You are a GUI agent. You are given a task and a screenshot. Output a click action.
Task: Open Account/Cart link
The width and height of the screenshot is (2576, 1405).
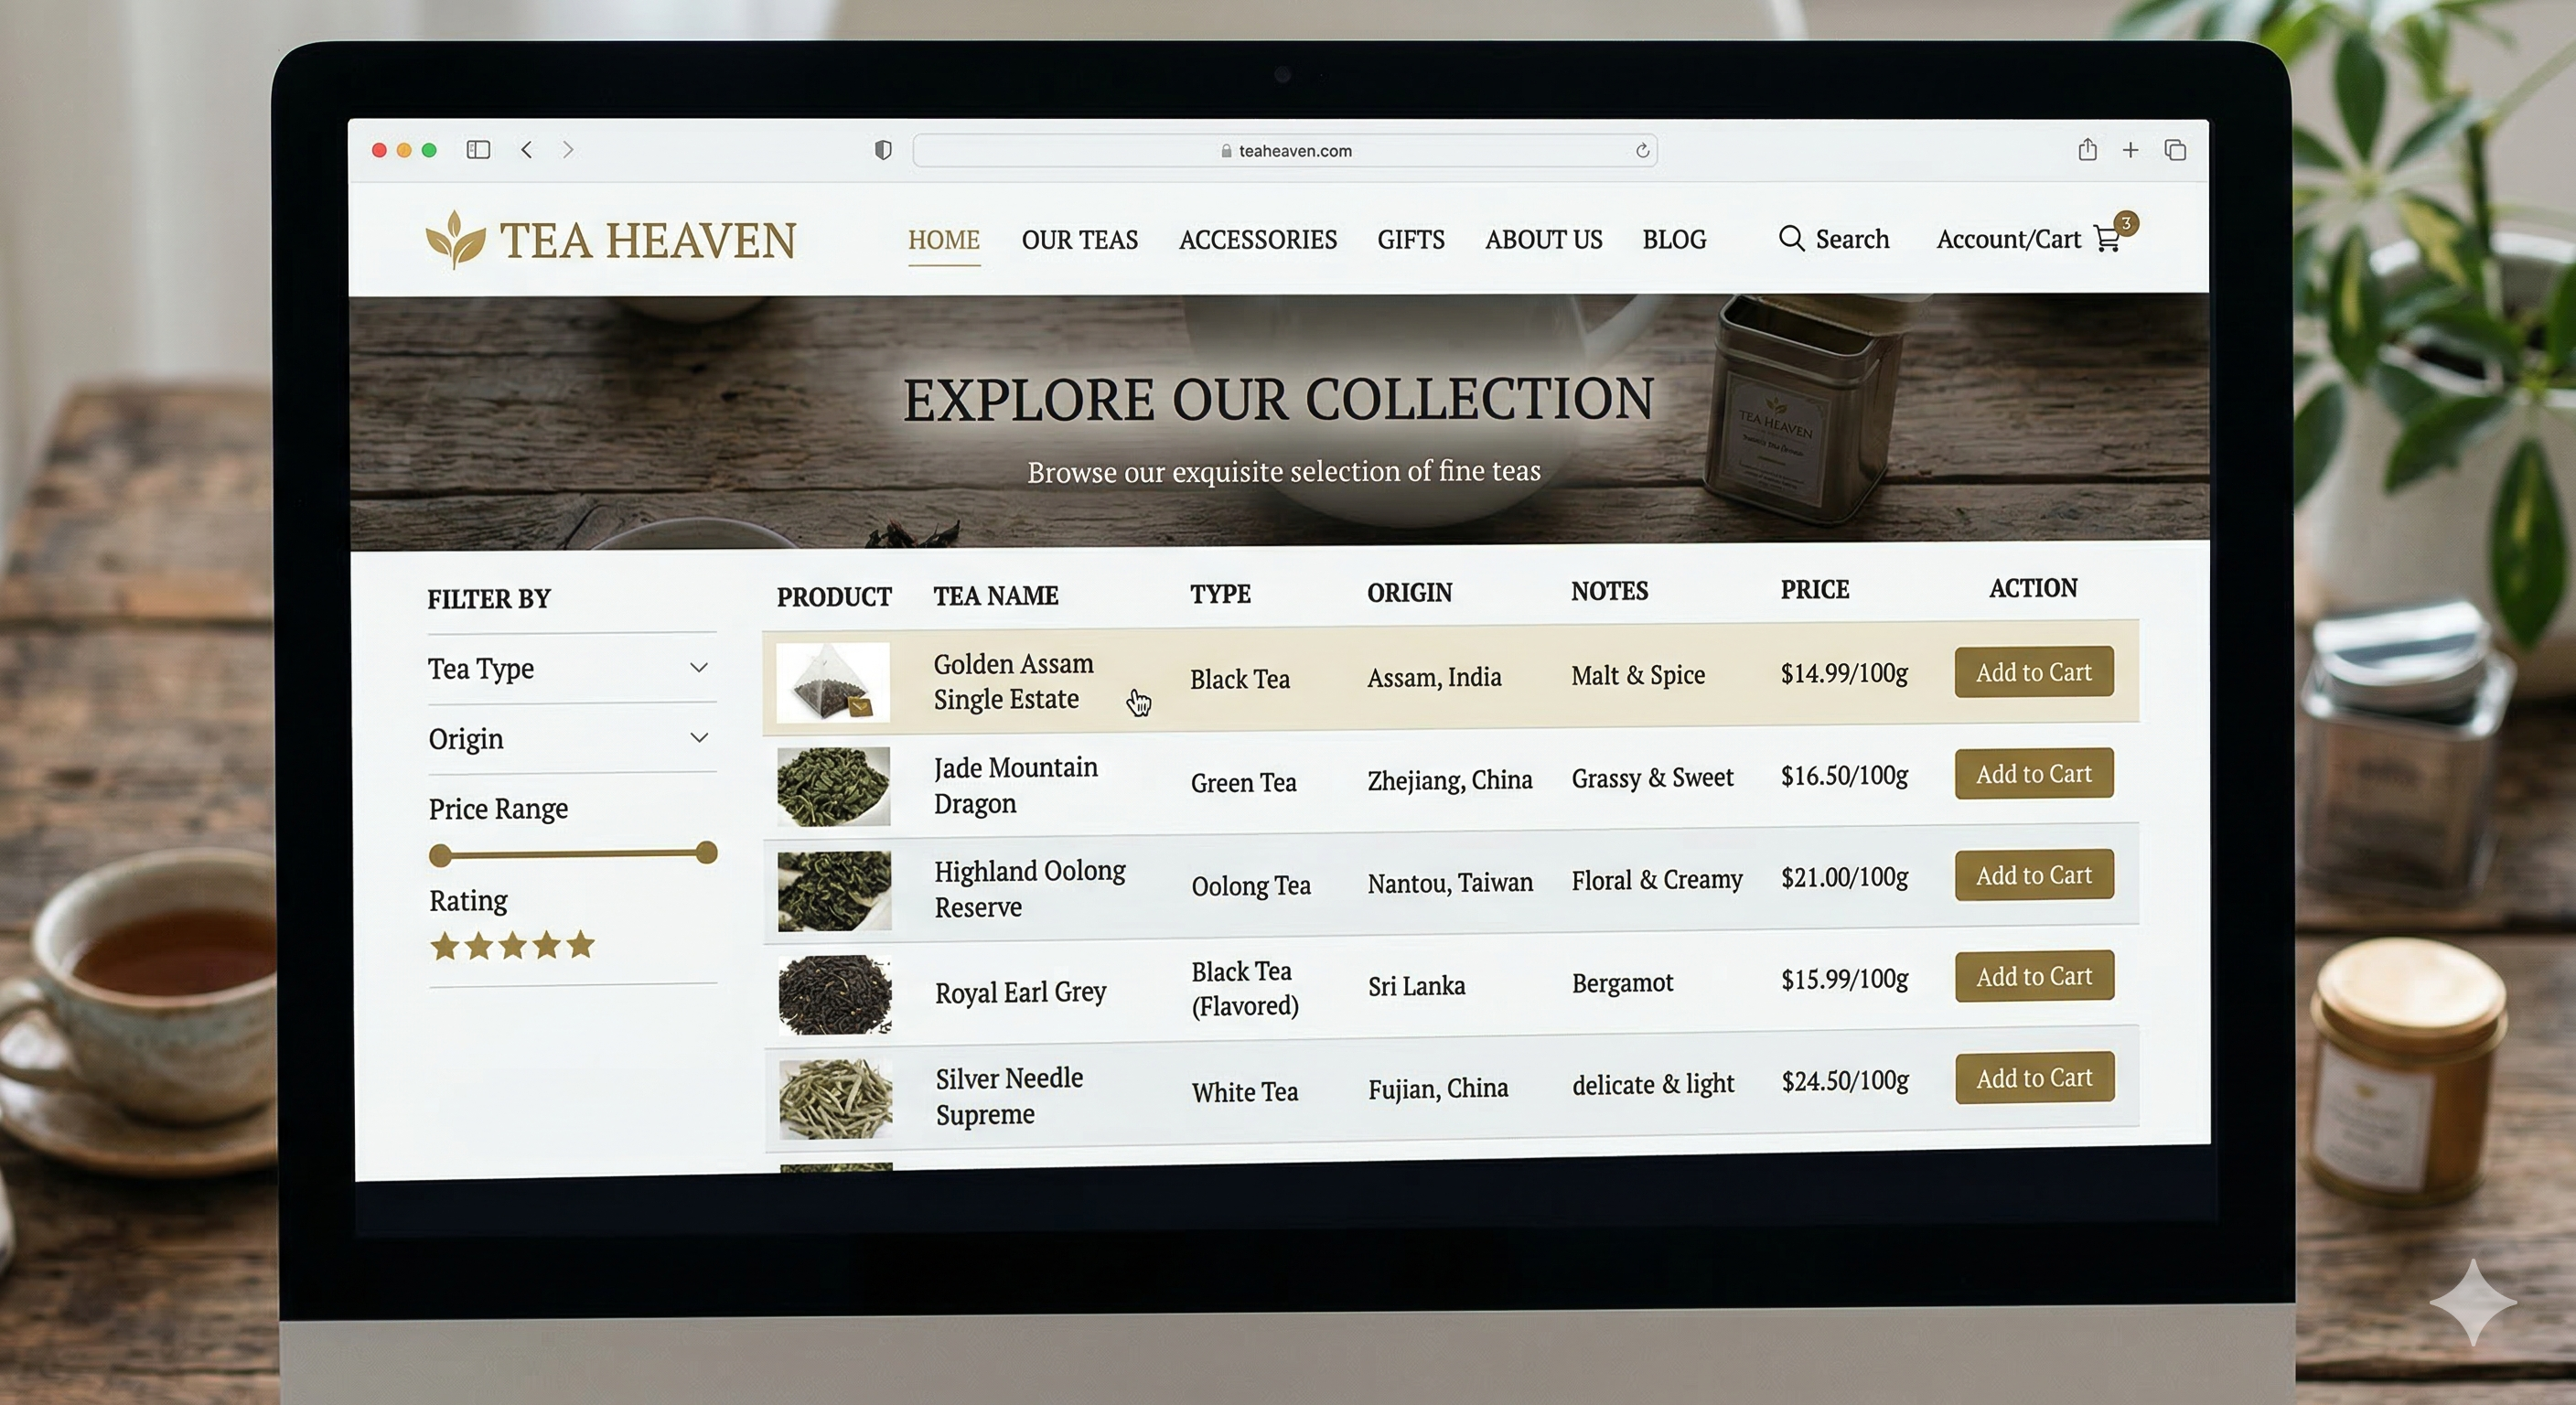(2008, 239)
